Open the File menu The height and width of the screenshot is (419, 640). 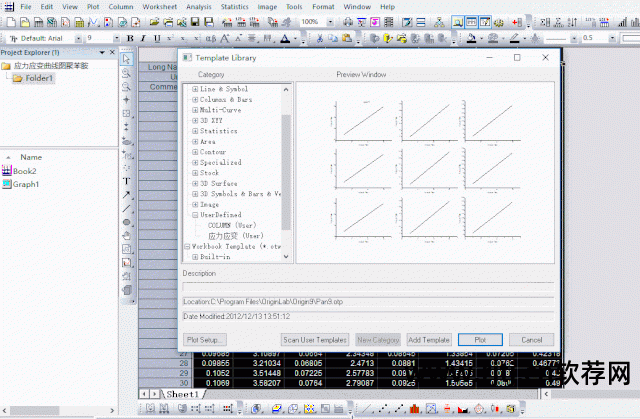tap(26, 7)
